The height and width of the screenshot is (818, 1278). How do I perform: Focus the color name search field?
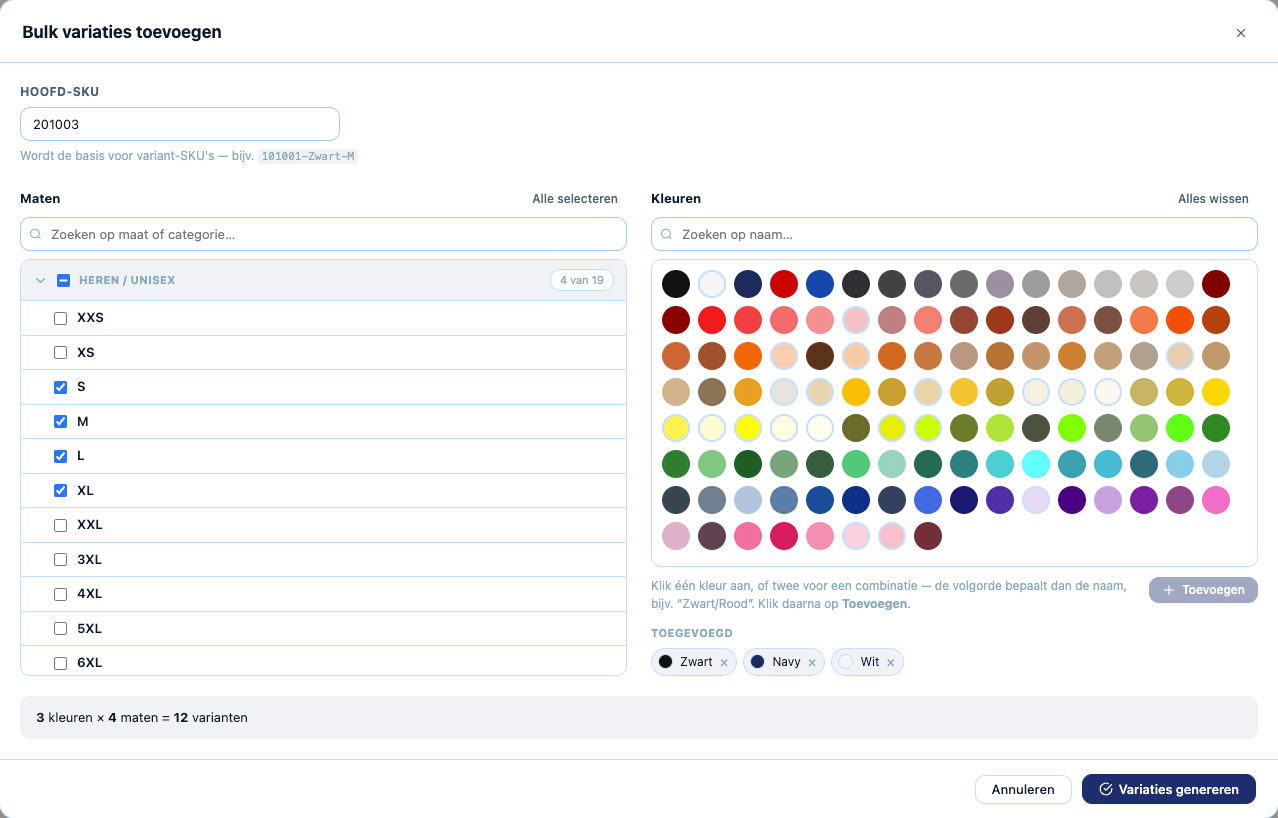pyautogui.click(x=954, y=234)
